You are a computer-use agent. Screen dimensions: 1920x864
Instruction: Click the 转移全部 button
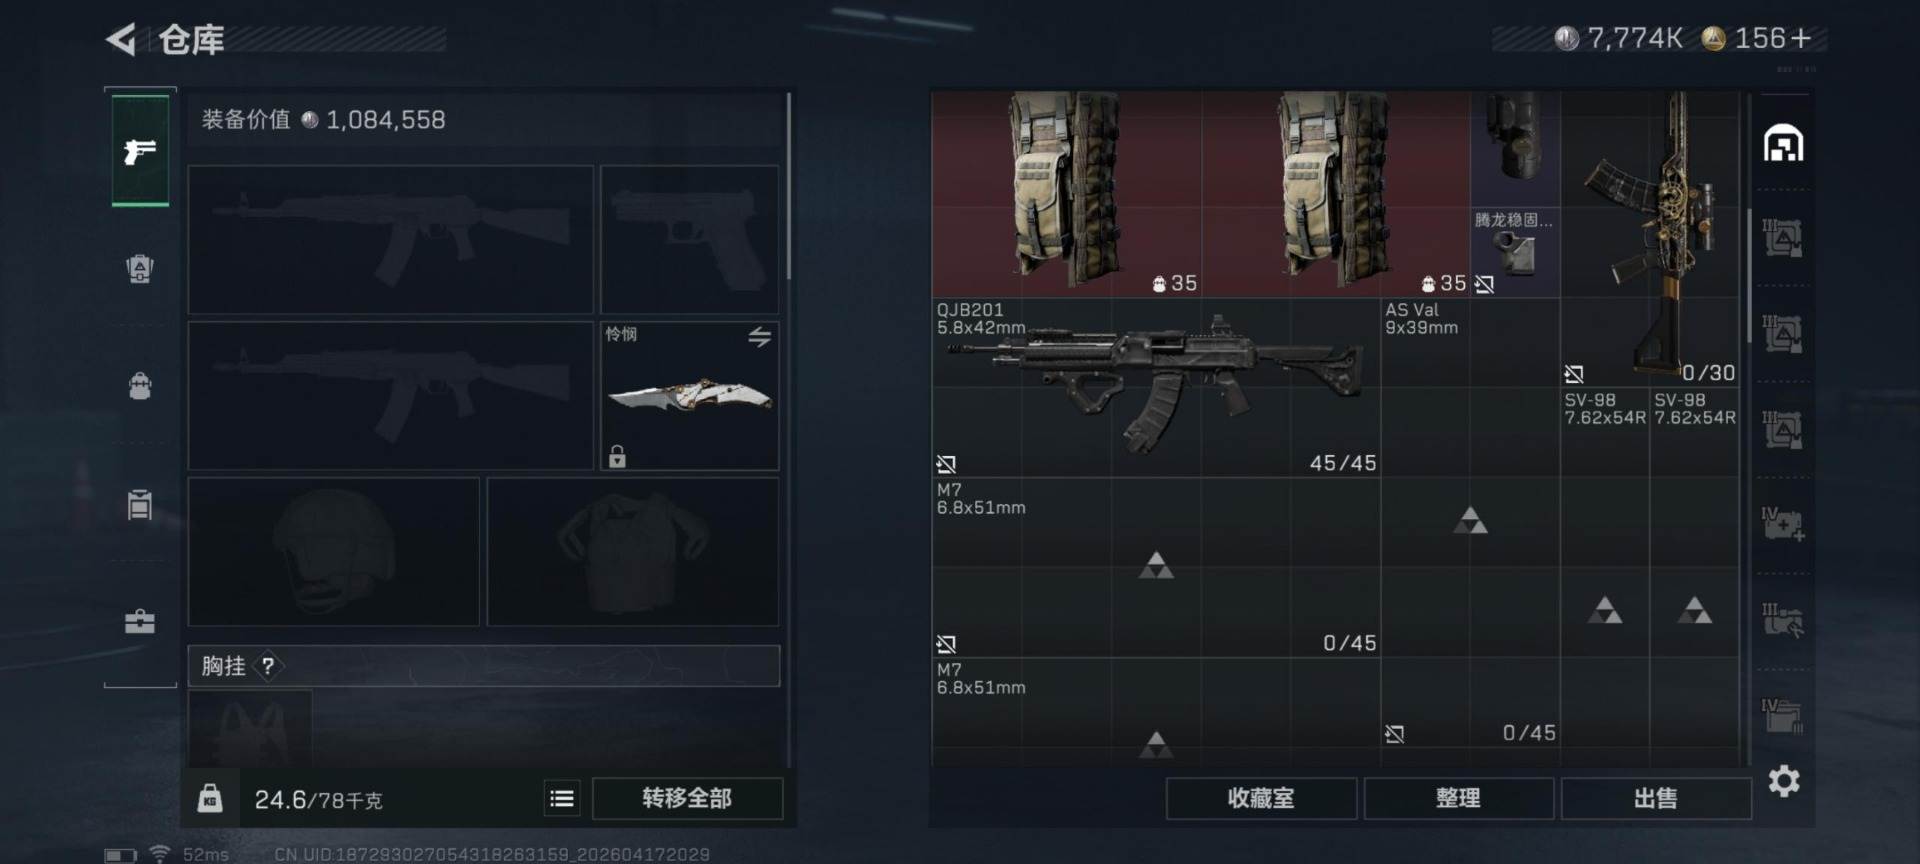point(687,798)
